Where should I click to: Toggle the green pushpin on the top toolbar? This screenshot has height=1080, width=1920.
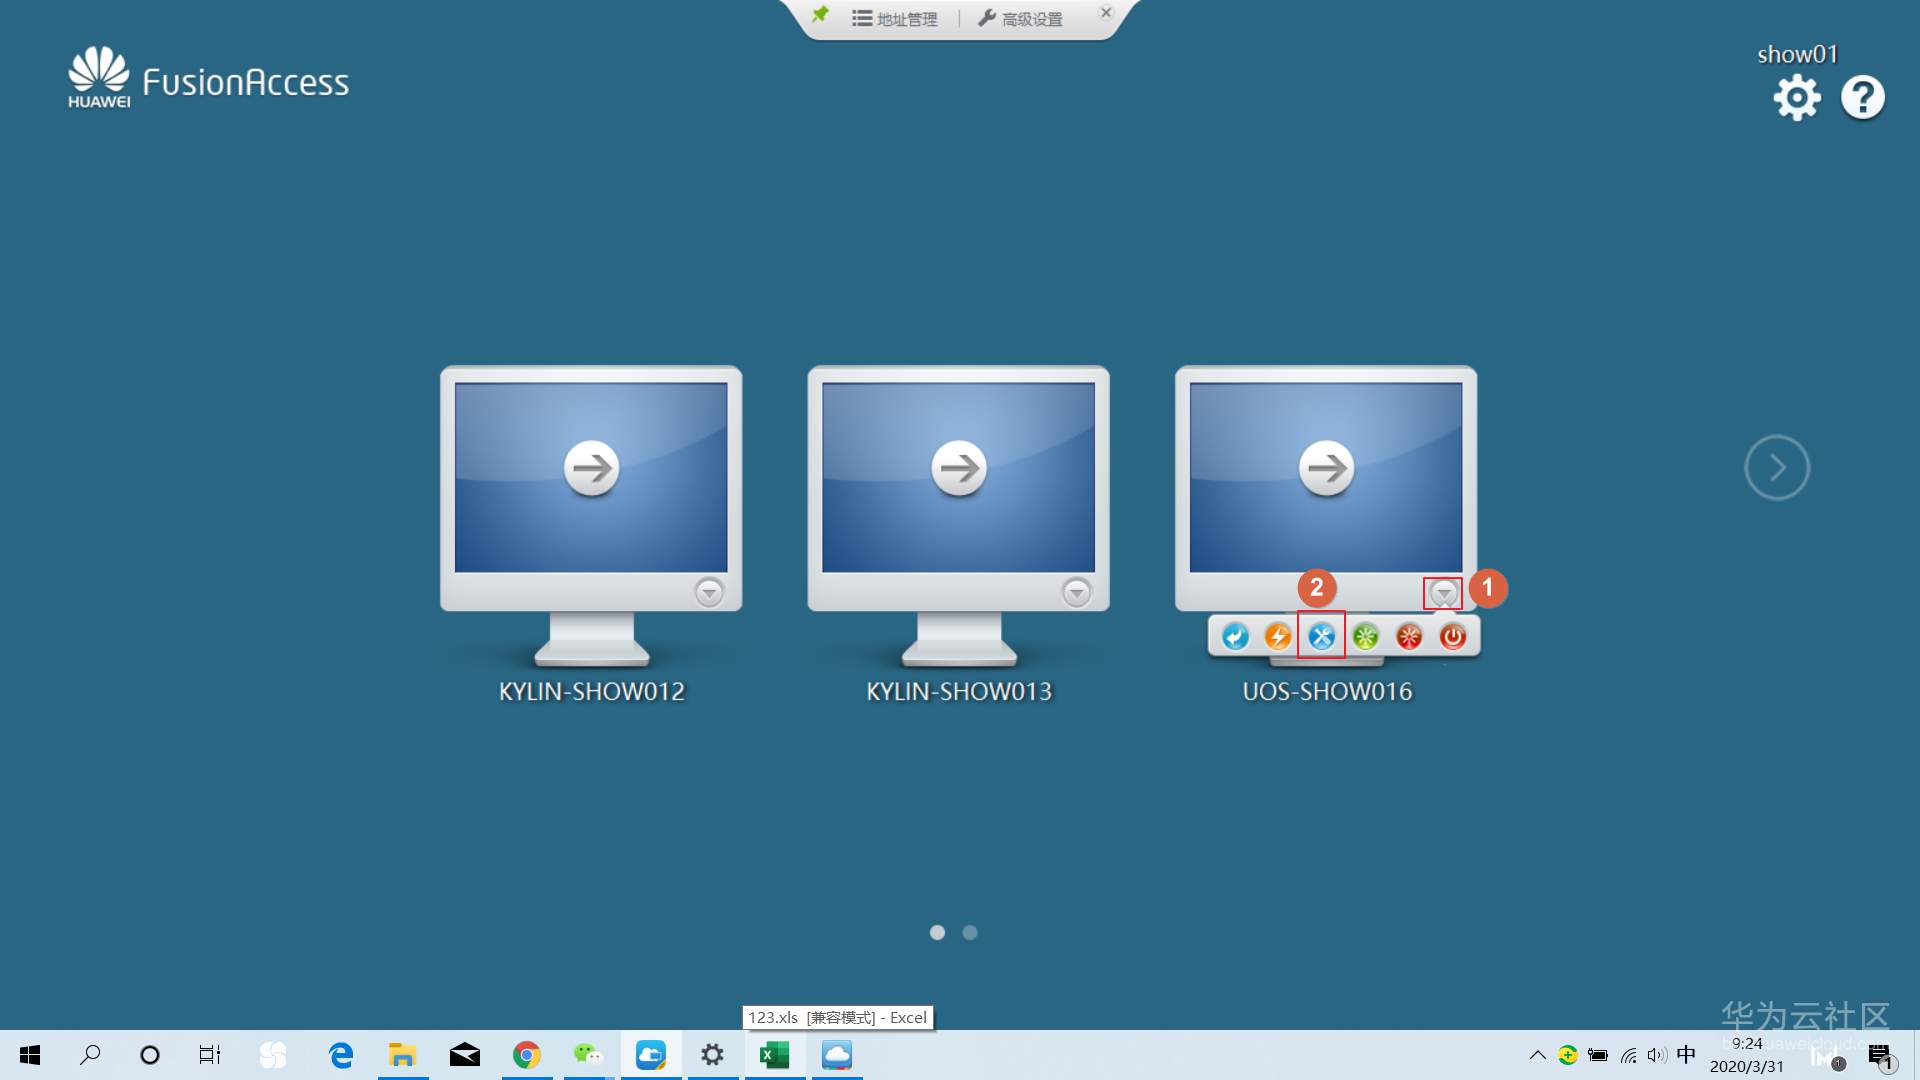click(x=820, y=15)
